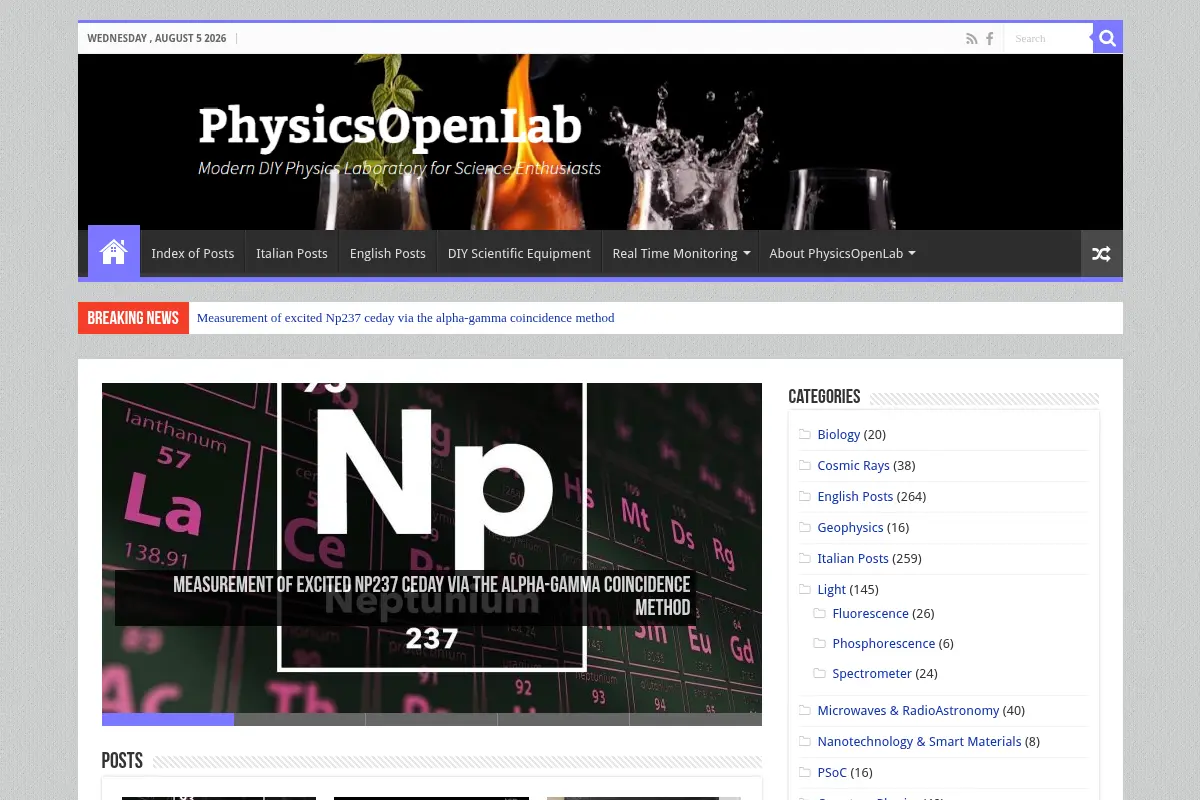The image size is (1200, 800).
Task: Open Italian Posts in navigation bar
Action: coord(292,253)
